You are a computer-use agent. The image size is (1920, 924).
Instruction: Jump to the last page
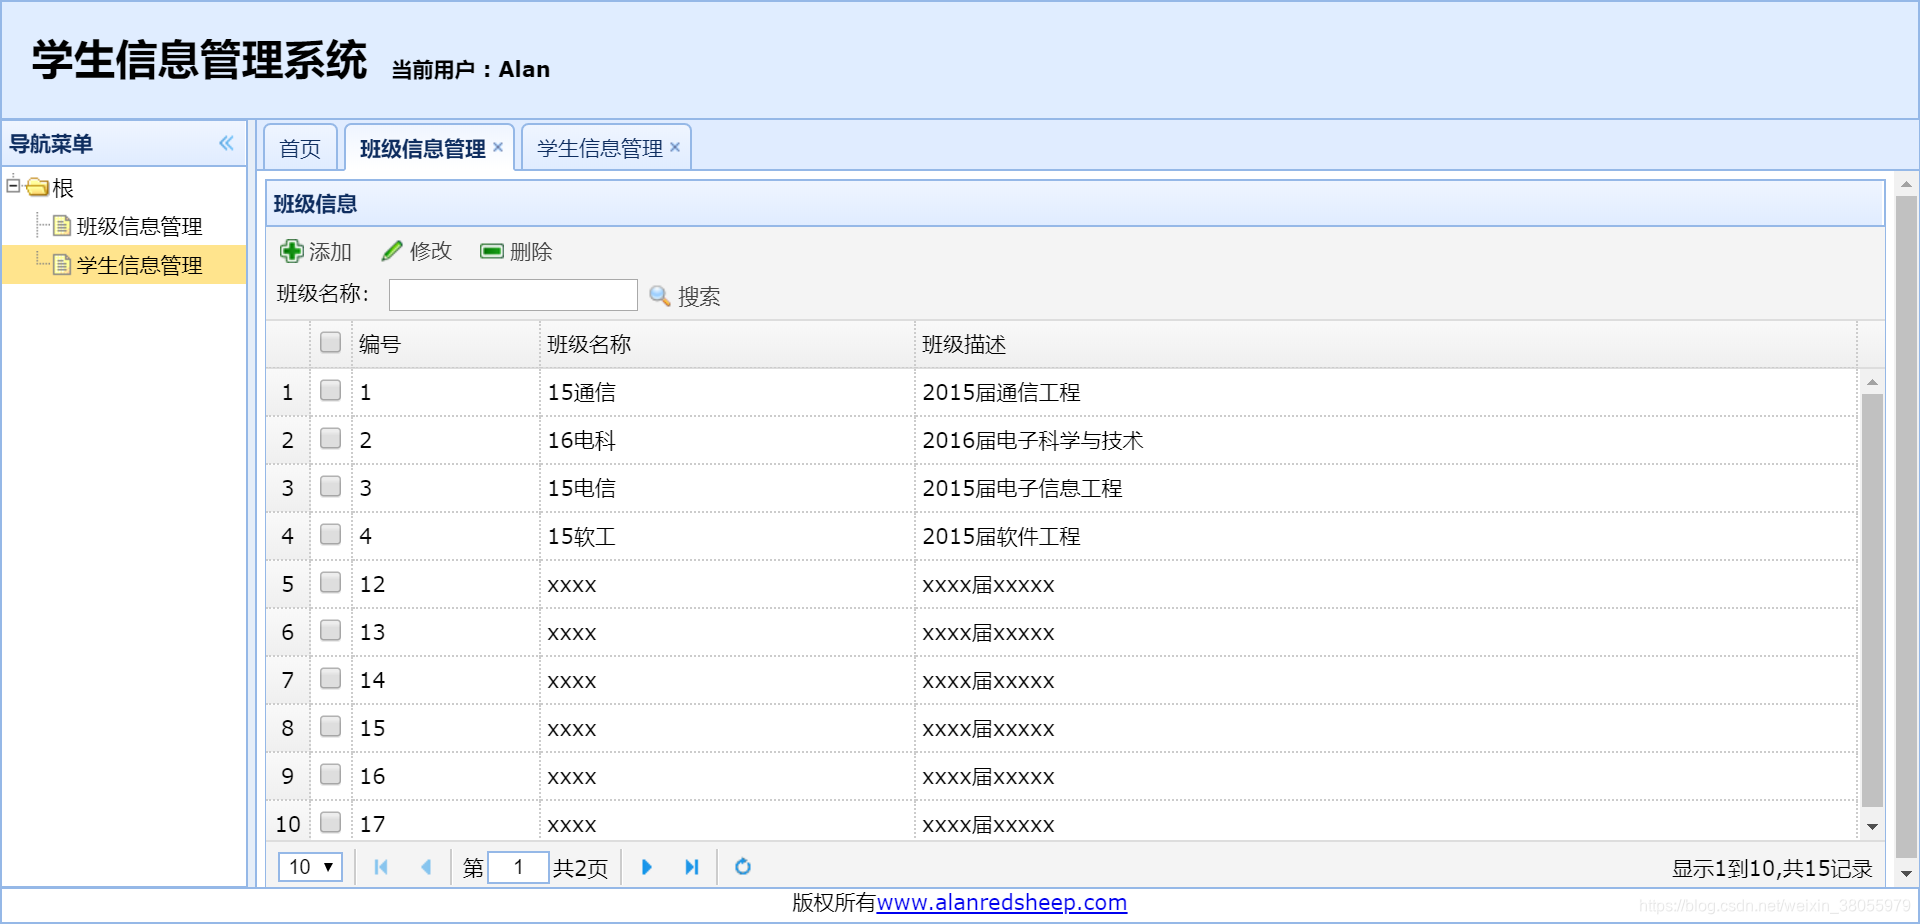(692, 867)
